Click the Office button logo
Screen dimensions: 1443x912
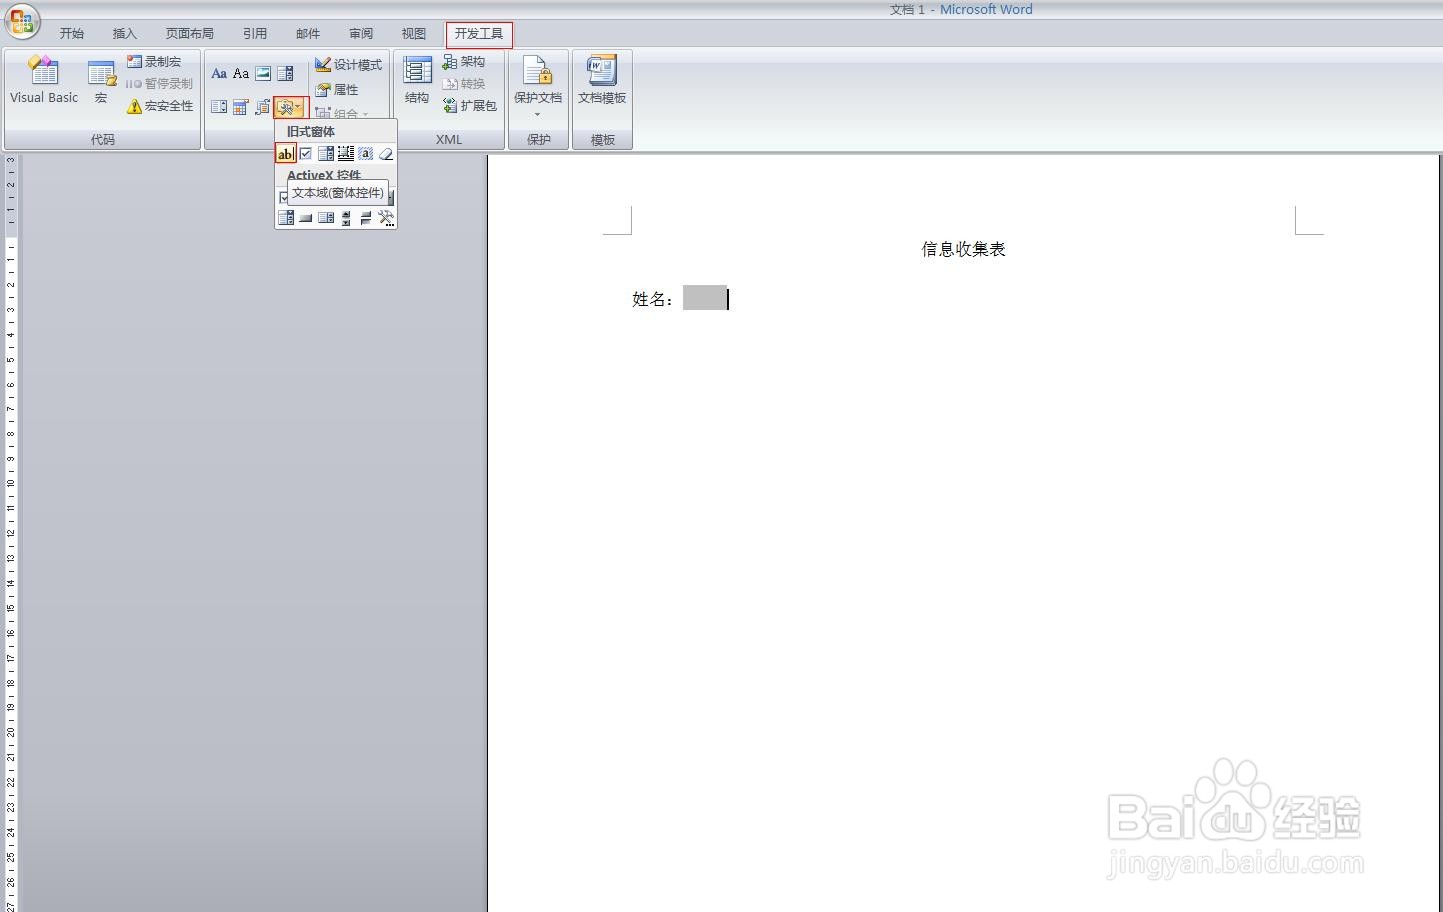(21, 20)
